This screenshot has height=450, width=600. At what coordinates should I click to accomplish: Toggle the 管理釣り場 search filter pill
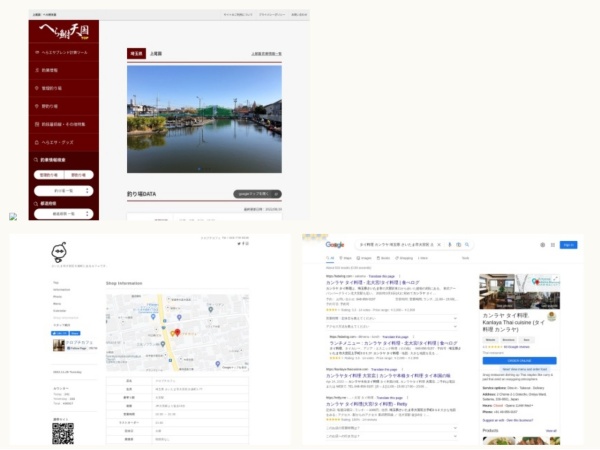(49, 175)
